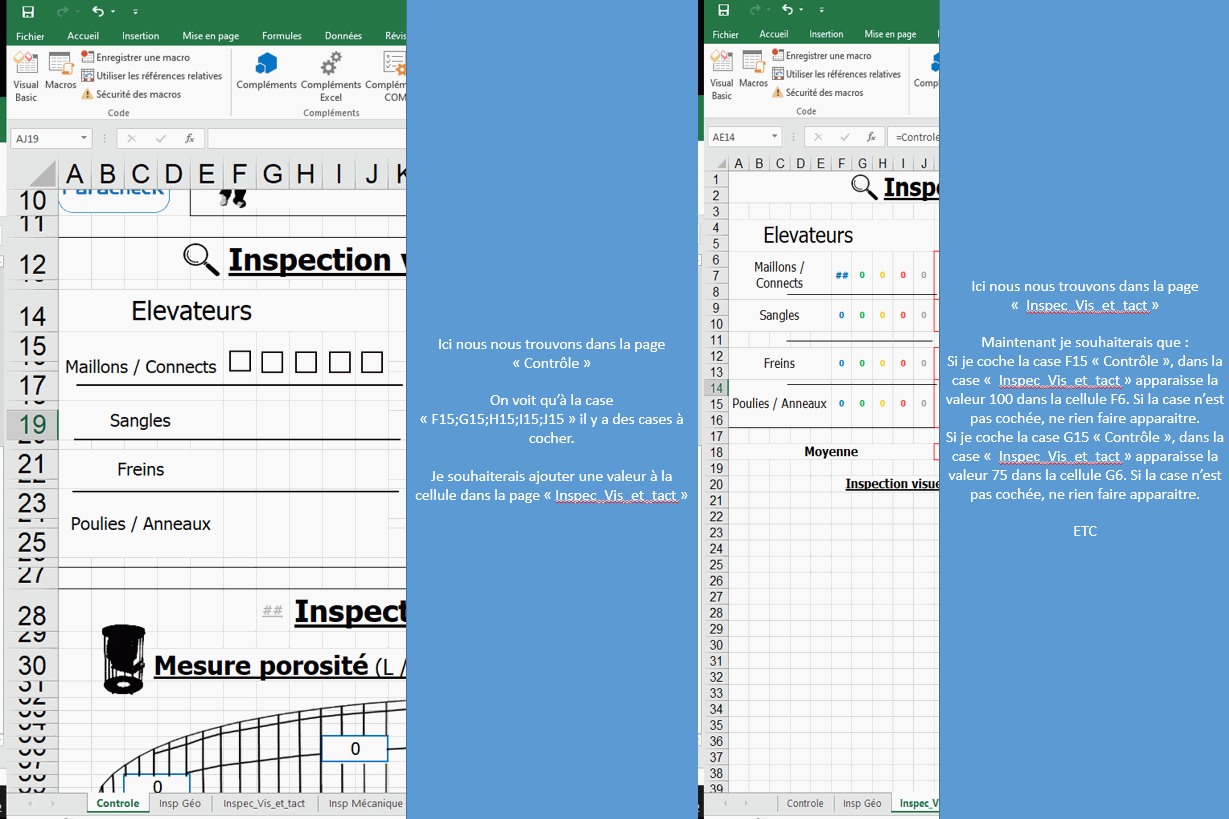
Task: Click the formula bar showing =Controle
Action: pyautogui.click(x=915, y=137)
